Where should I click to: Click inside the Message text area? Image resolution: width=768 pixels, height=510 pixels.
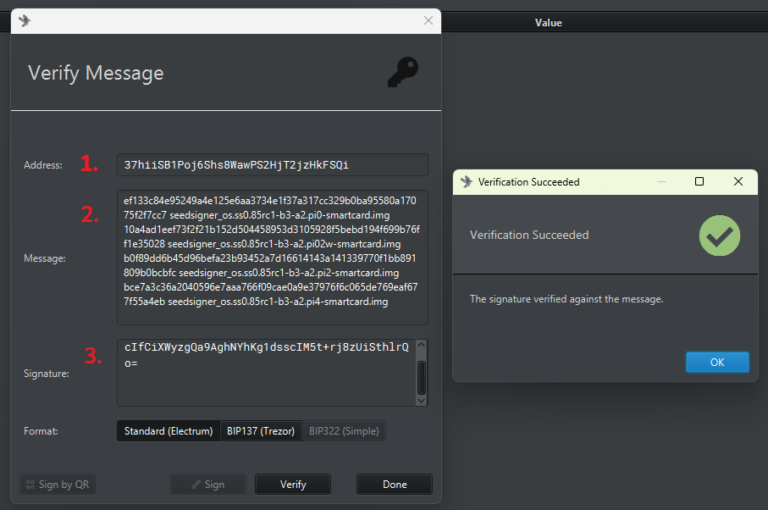point(272,258)
